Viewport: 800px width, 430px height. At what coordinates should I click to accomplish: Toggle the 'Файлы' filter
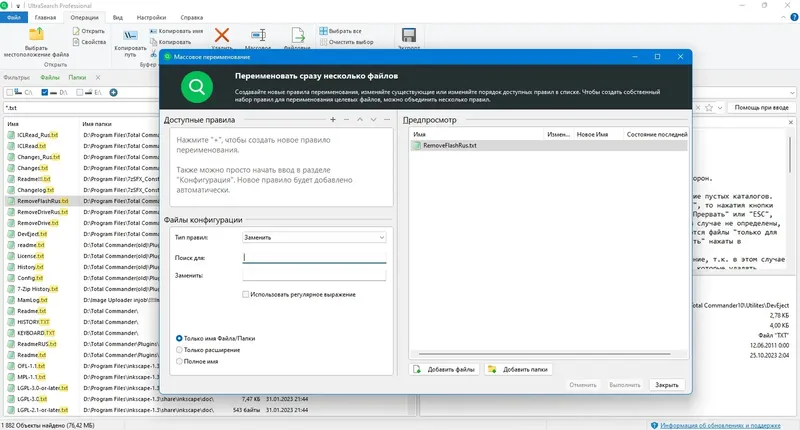click(x=50, y=78)
